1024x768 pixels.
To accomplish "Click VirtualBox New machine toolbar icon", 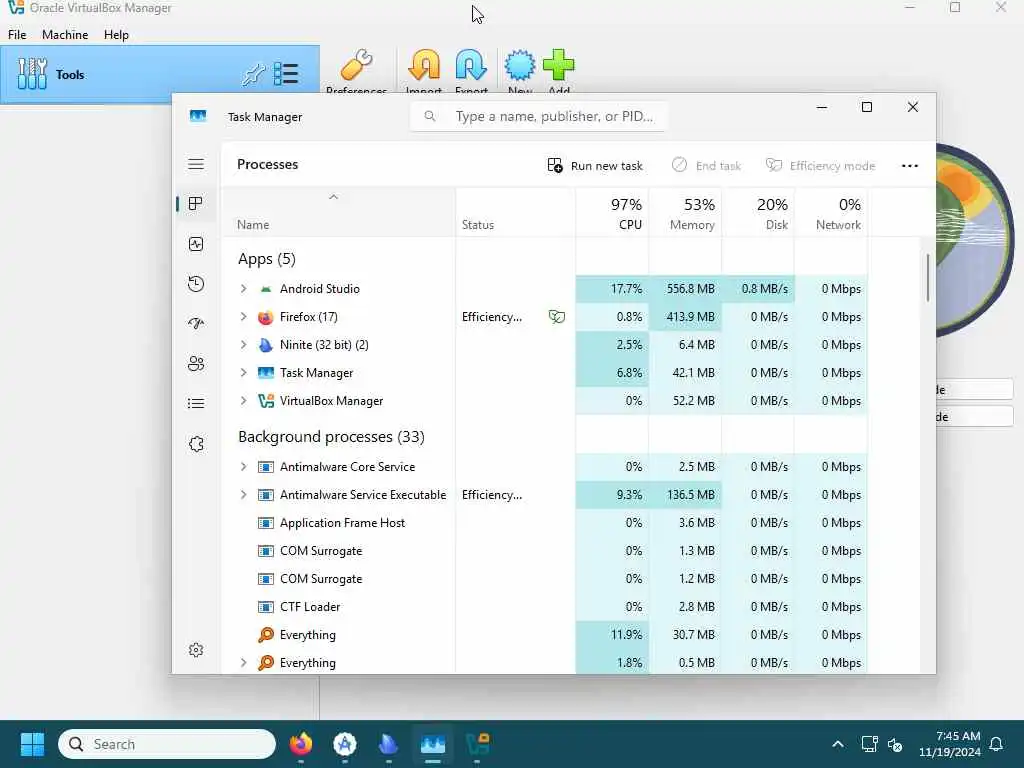I will (x=520, y=66).
